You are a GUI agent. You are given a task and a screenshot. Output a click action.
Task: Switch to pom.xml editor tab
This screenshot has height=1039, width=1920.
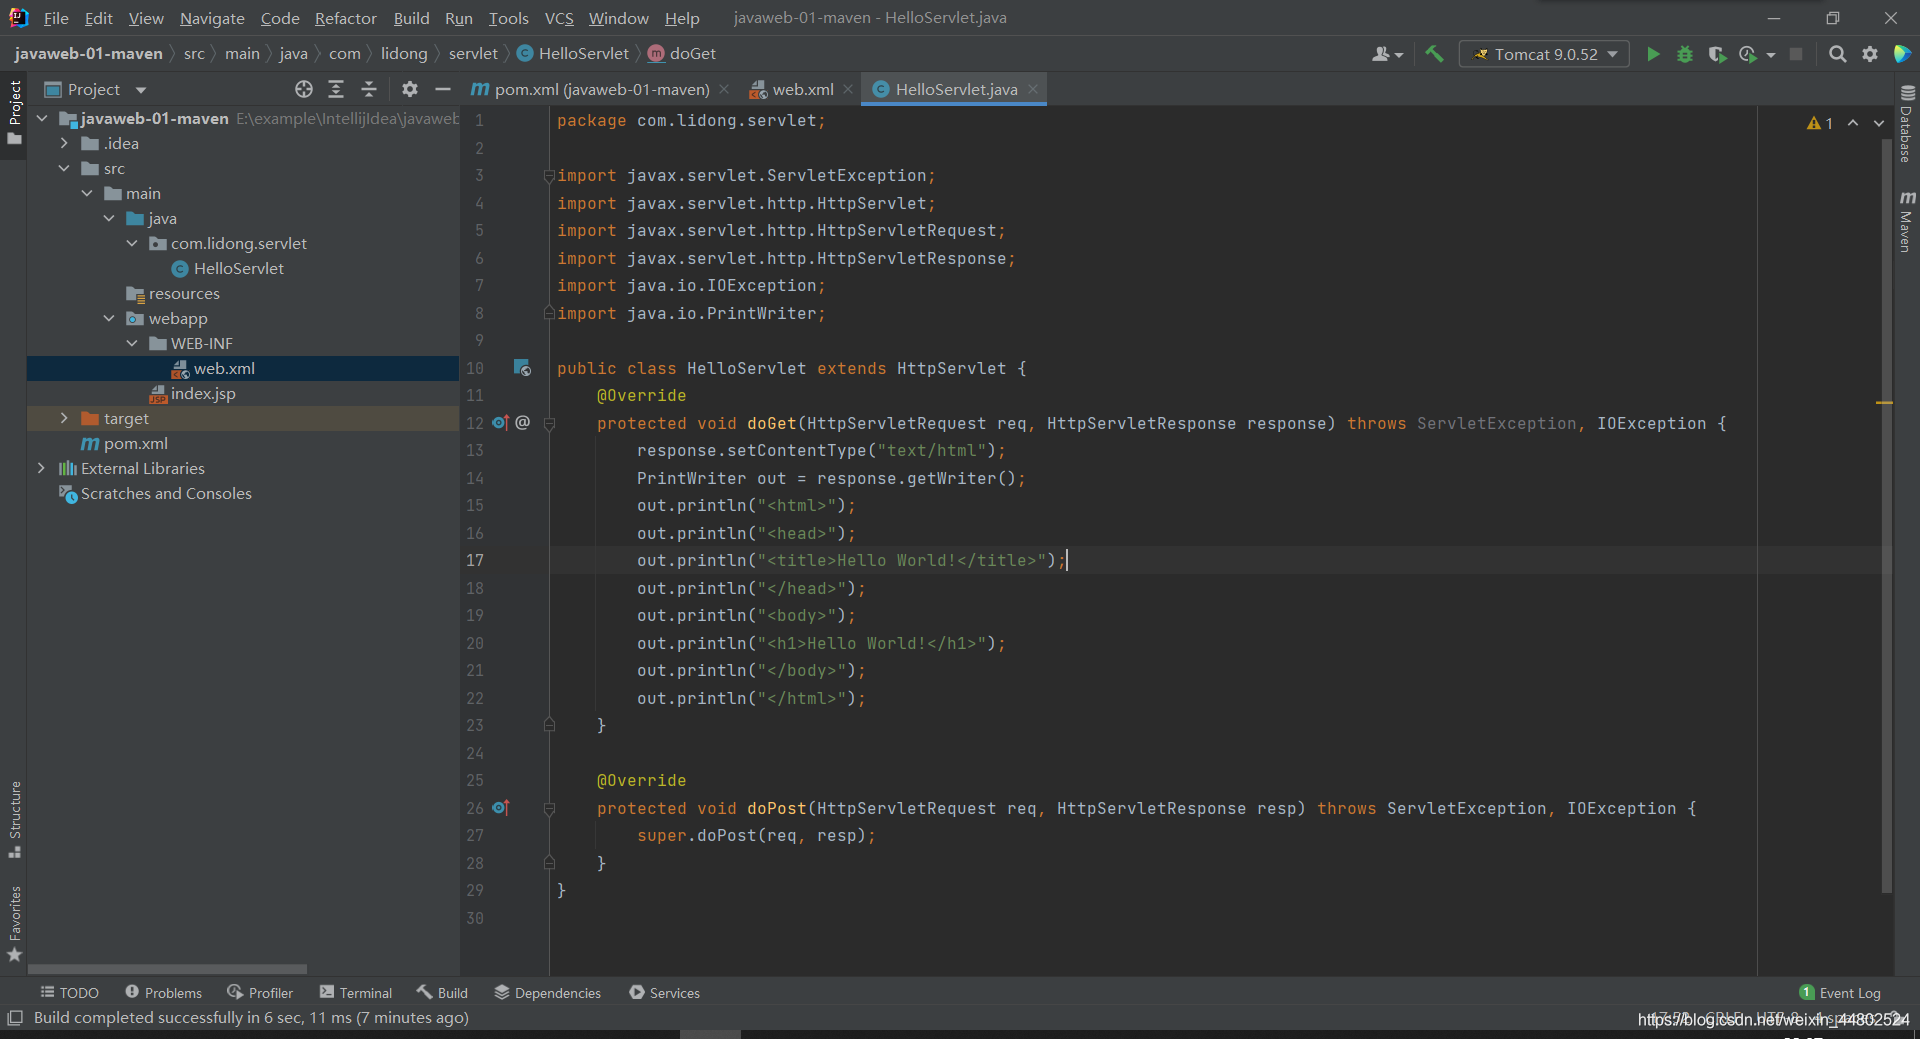coord(600,89)
